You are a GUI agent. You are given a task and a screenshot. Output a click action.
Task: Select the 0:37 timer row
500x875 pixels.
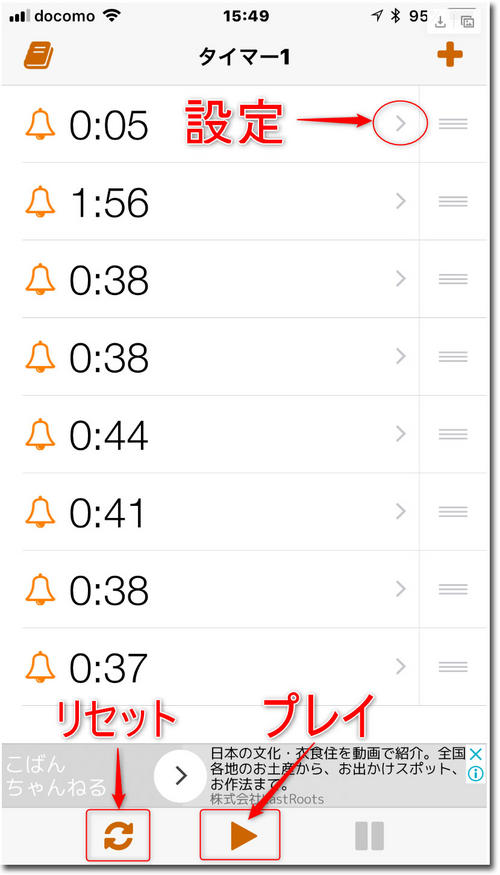pyautogui.click(x=220, y=666)
